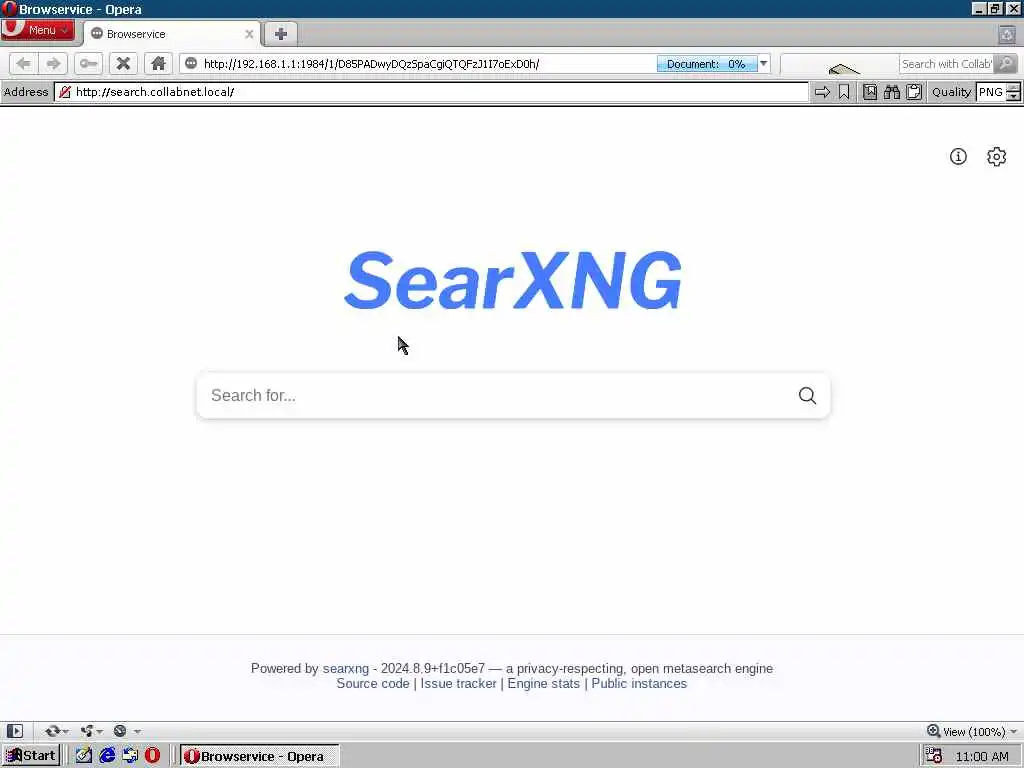Open the View (100%) zoom dropdown
This screenshot has width=1024, height=768.
tap(972, 731)
